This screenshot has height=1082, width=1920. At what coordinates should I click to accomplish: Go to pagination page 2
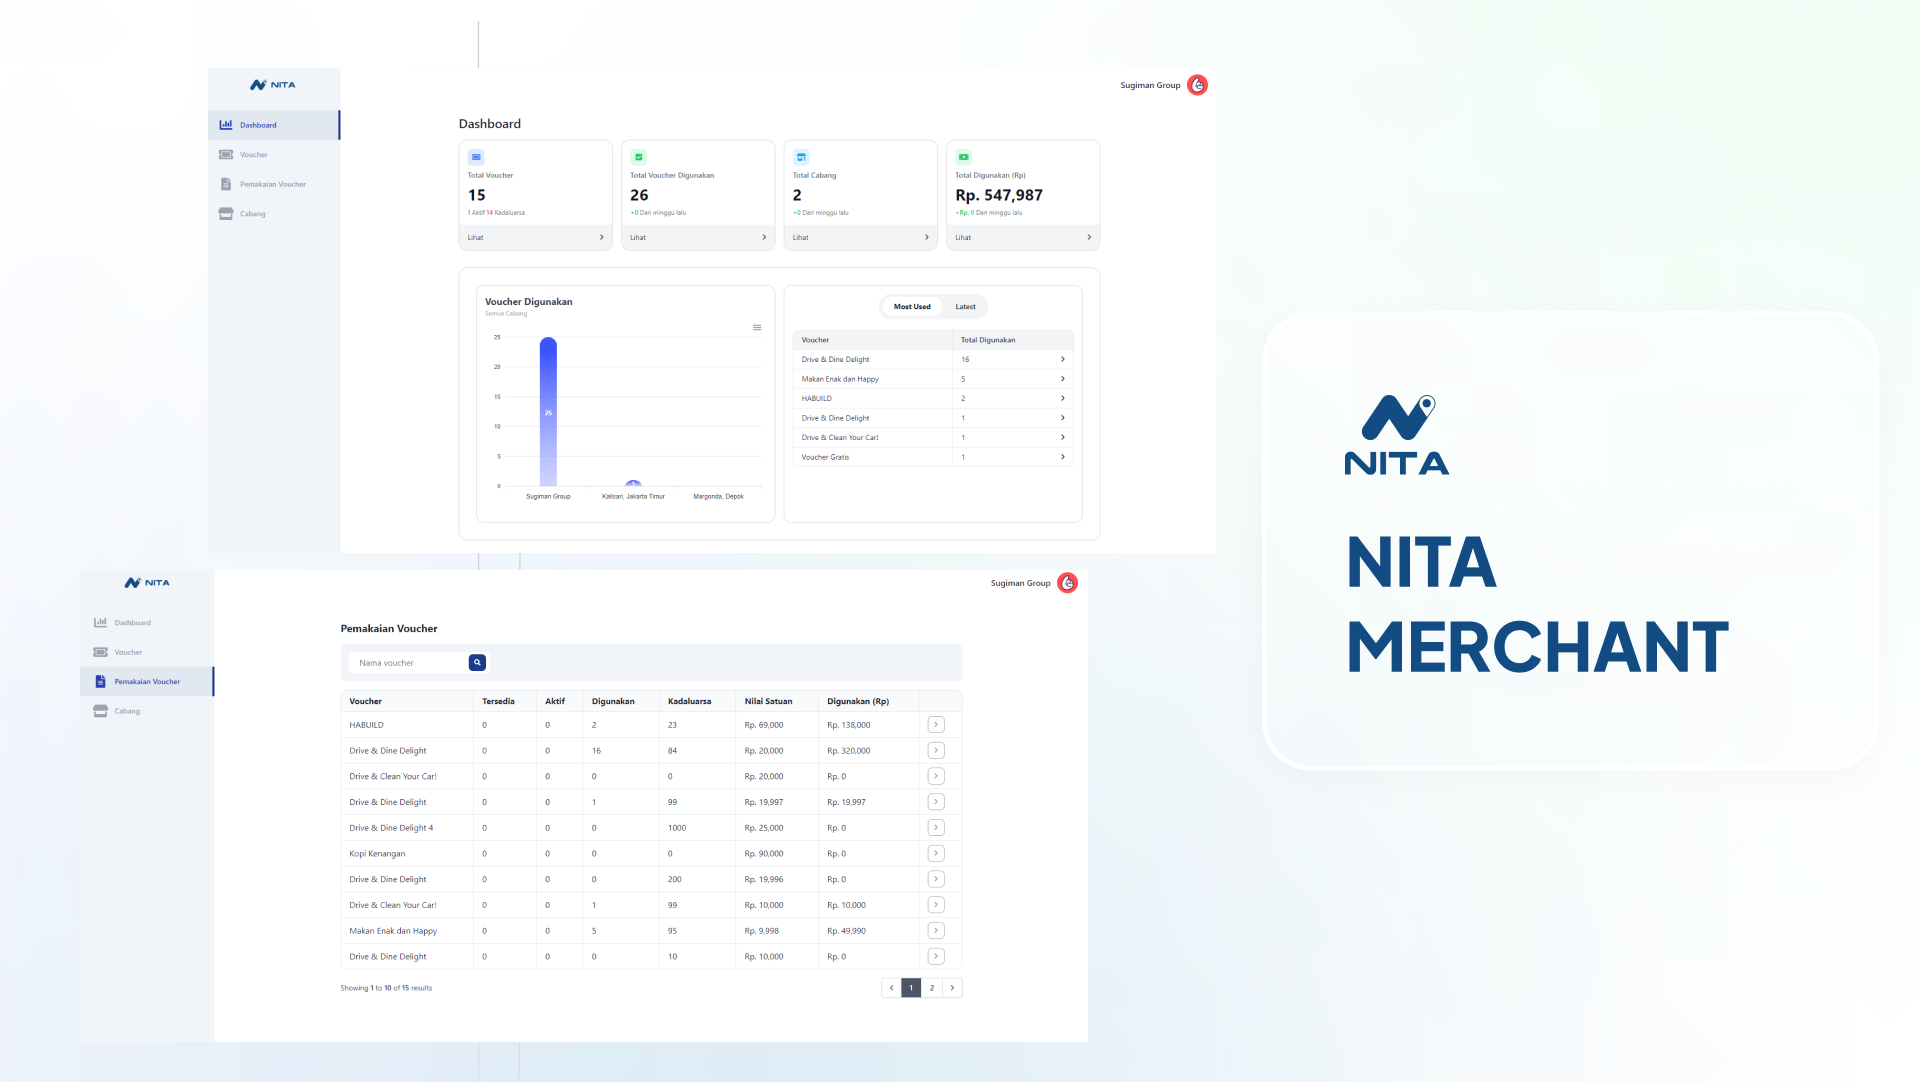931,988
